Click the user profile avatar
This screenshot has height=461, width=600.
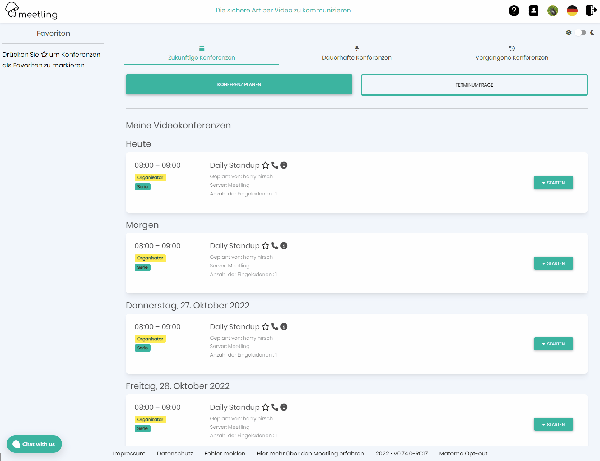pos(553,11)
